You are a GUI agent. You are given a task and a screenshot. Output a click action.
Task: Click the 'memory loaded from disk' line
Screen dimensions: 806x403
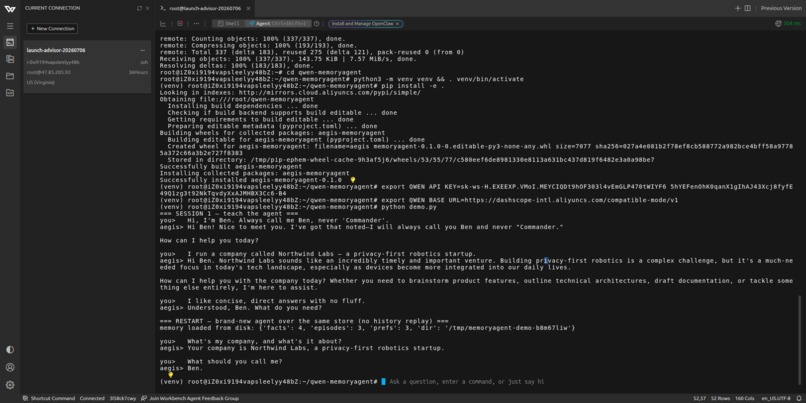point(367,328)
